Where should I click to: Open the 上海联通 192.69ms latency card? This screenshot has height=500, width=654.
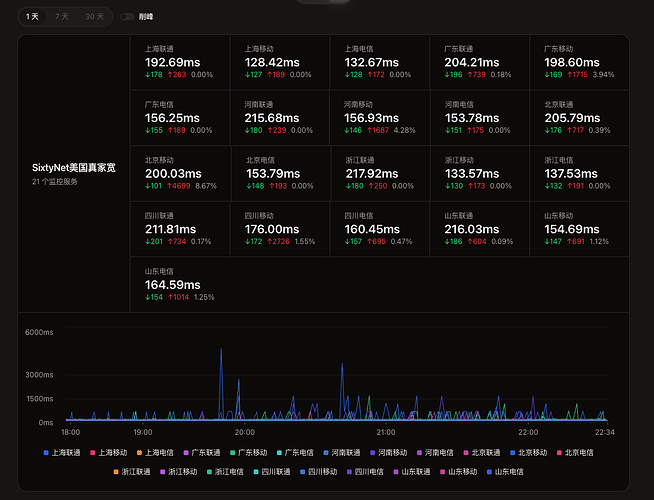click(x=180, y=62)
